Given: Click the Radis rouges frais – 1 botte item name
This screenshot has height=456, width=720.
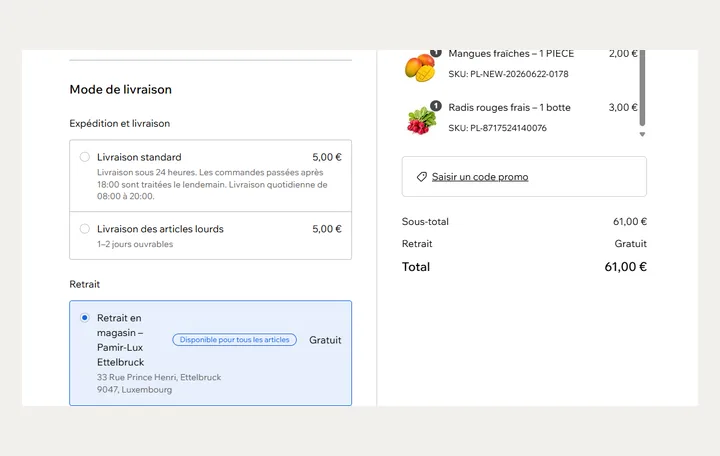Looking at the screenshot, I should click(509, 107).
